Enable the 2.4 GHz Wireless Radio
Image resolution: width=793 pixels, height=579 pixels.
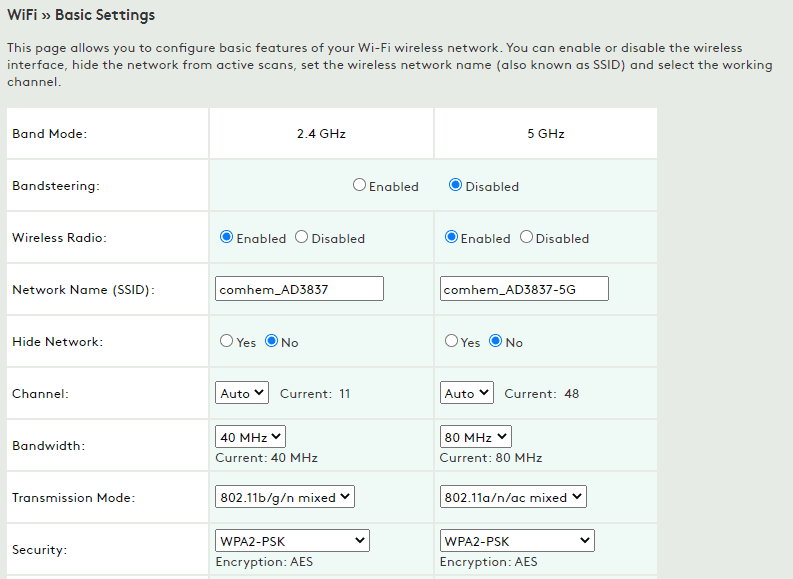point(227,238)
